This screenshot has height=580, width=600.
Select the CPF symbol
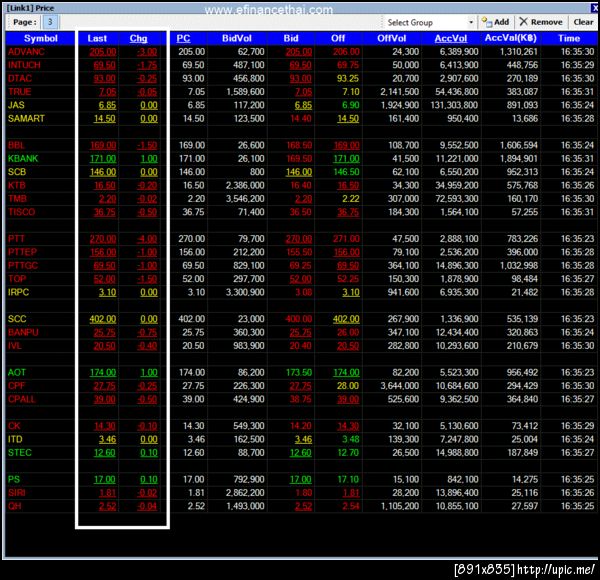16,386
